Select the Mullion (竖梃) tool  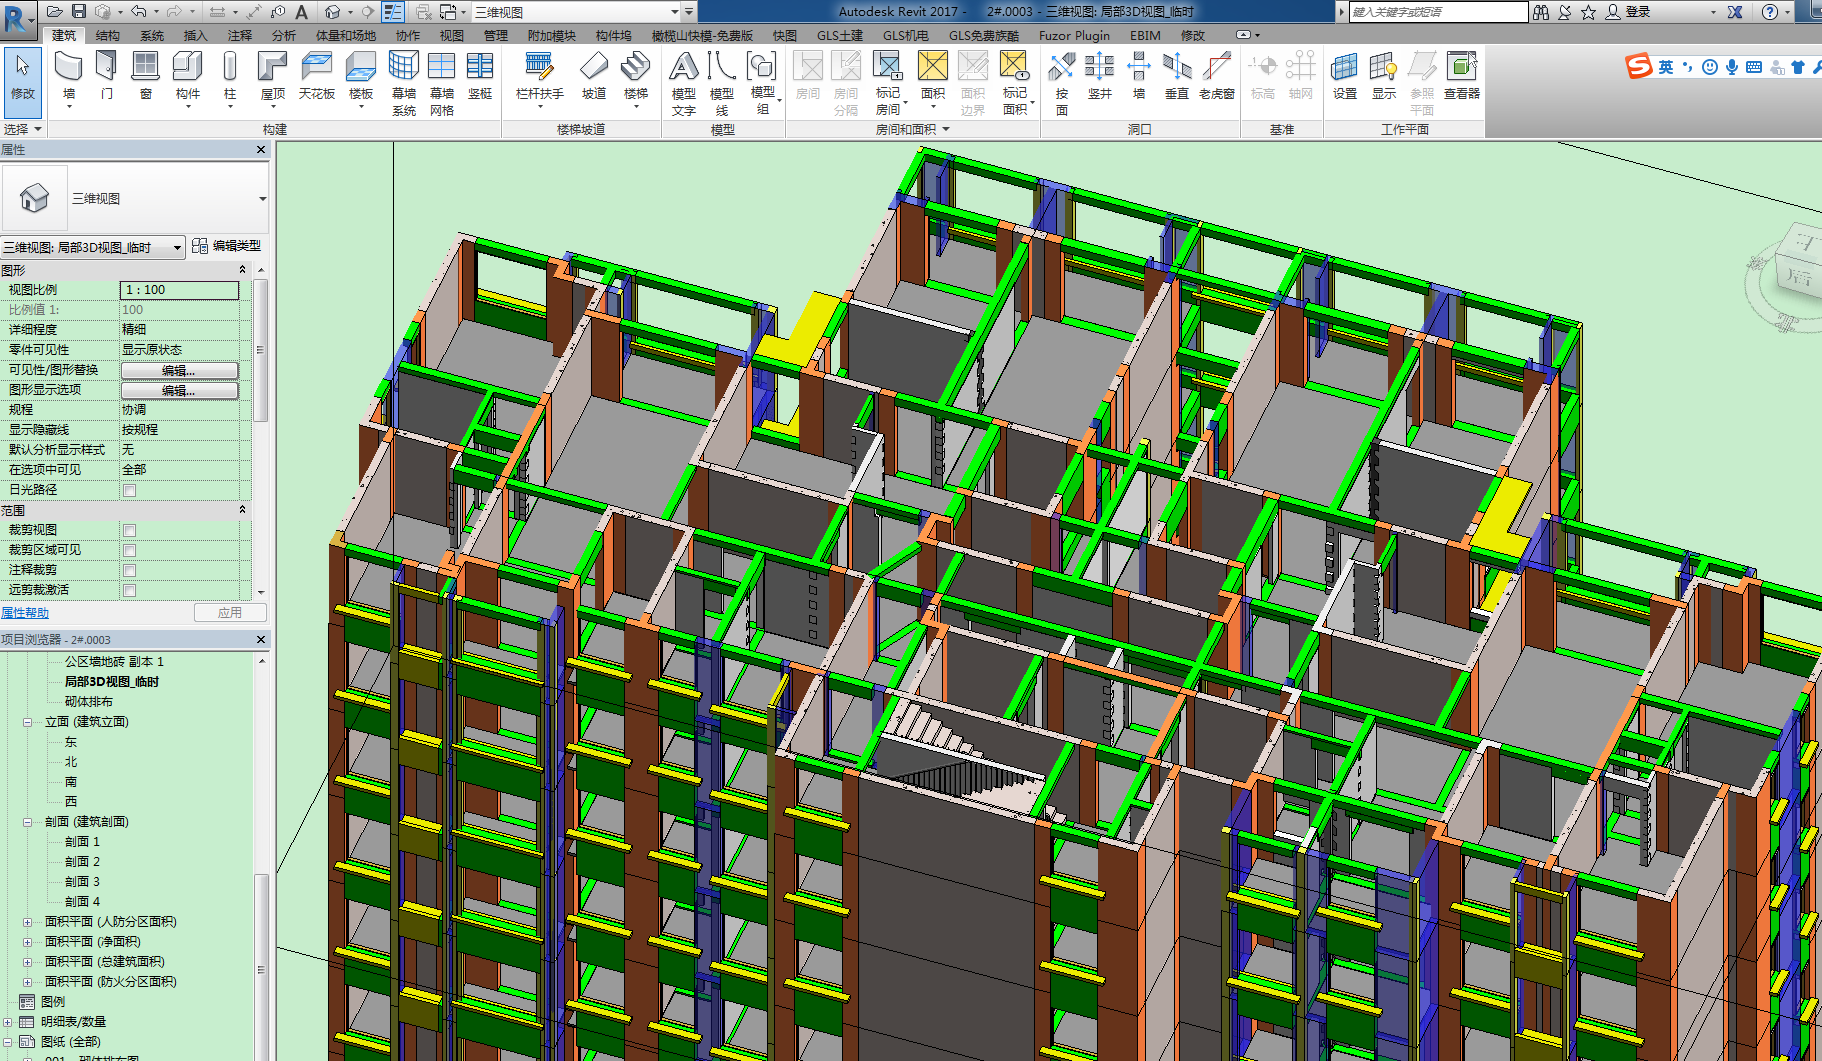[x=480, y=76]
